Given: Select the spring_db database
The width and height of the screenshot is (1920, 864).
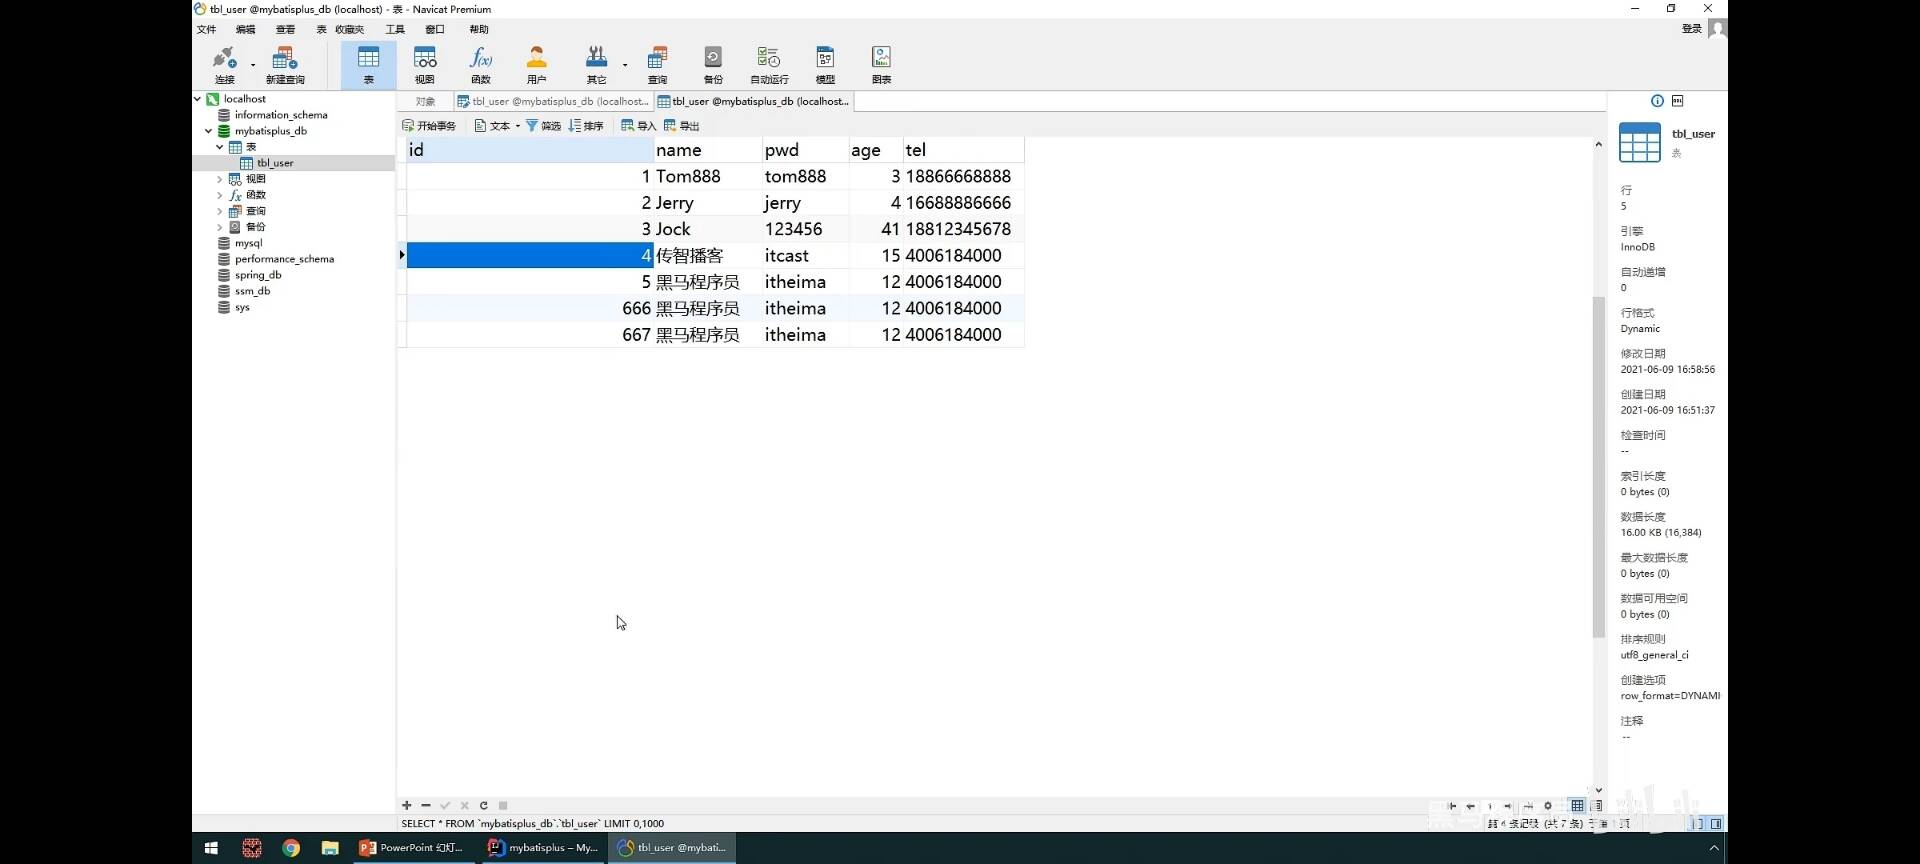Looking at the screenshot, I should coord(258,275).
